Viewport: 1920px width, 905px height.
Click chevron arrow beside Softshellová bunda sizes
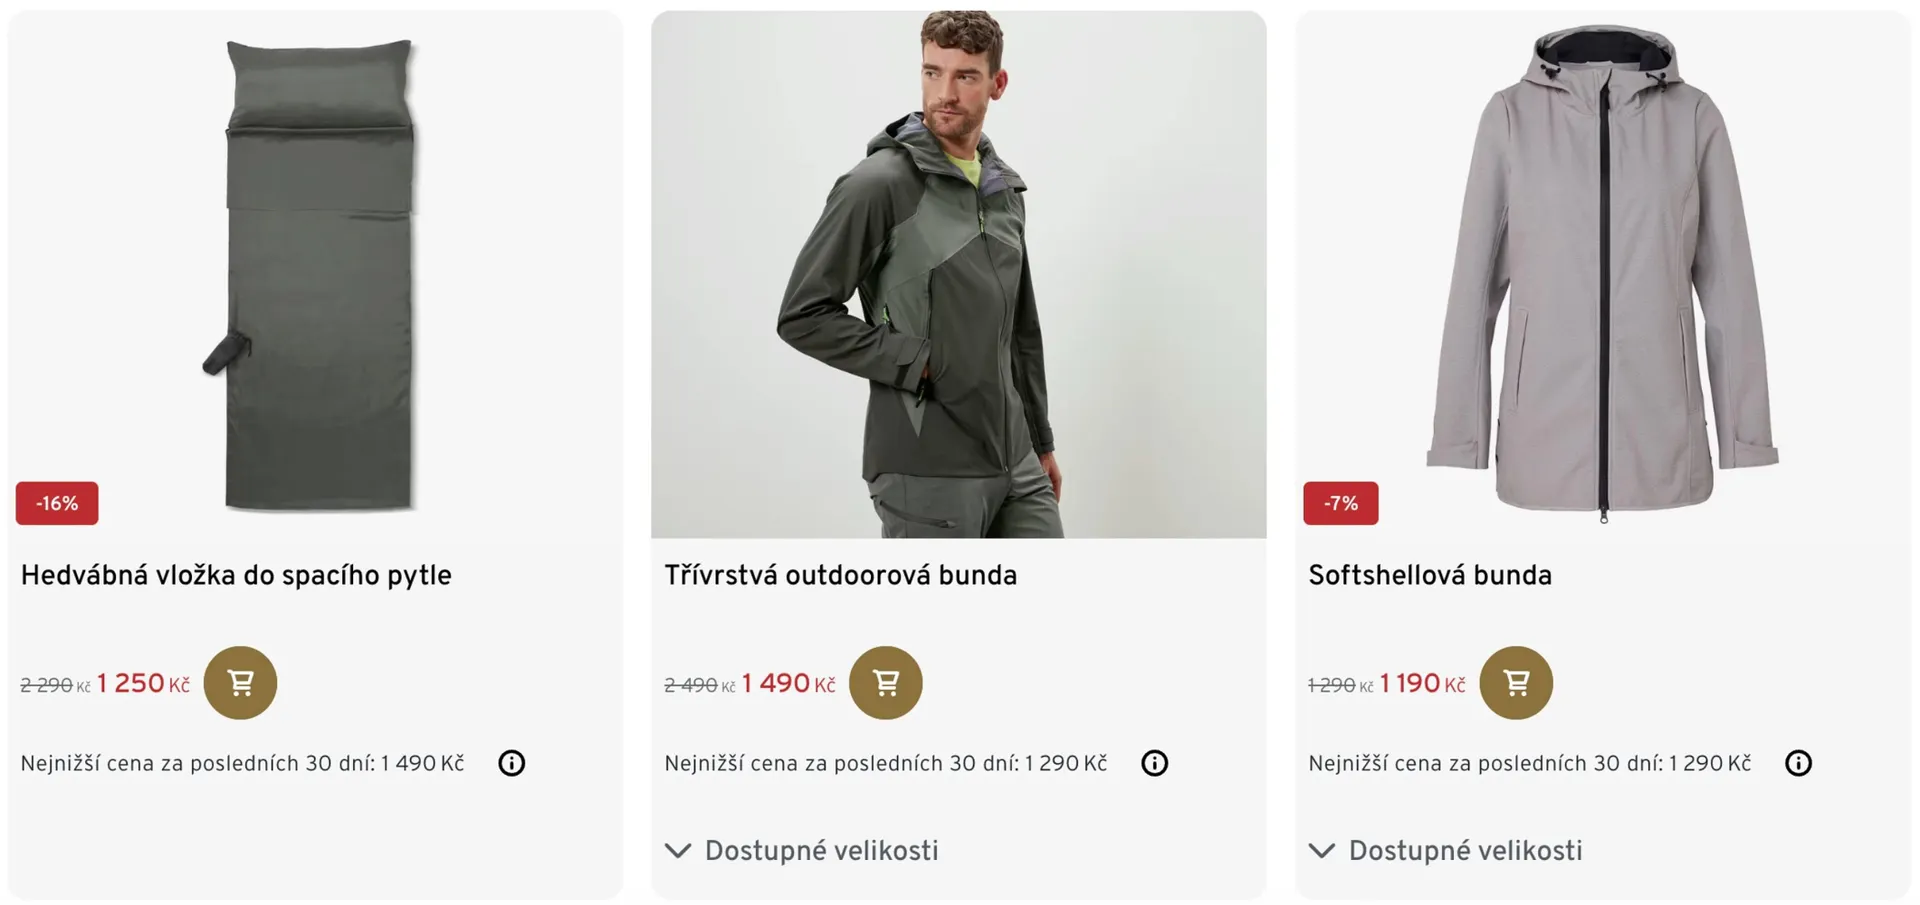click(1322, 851)
